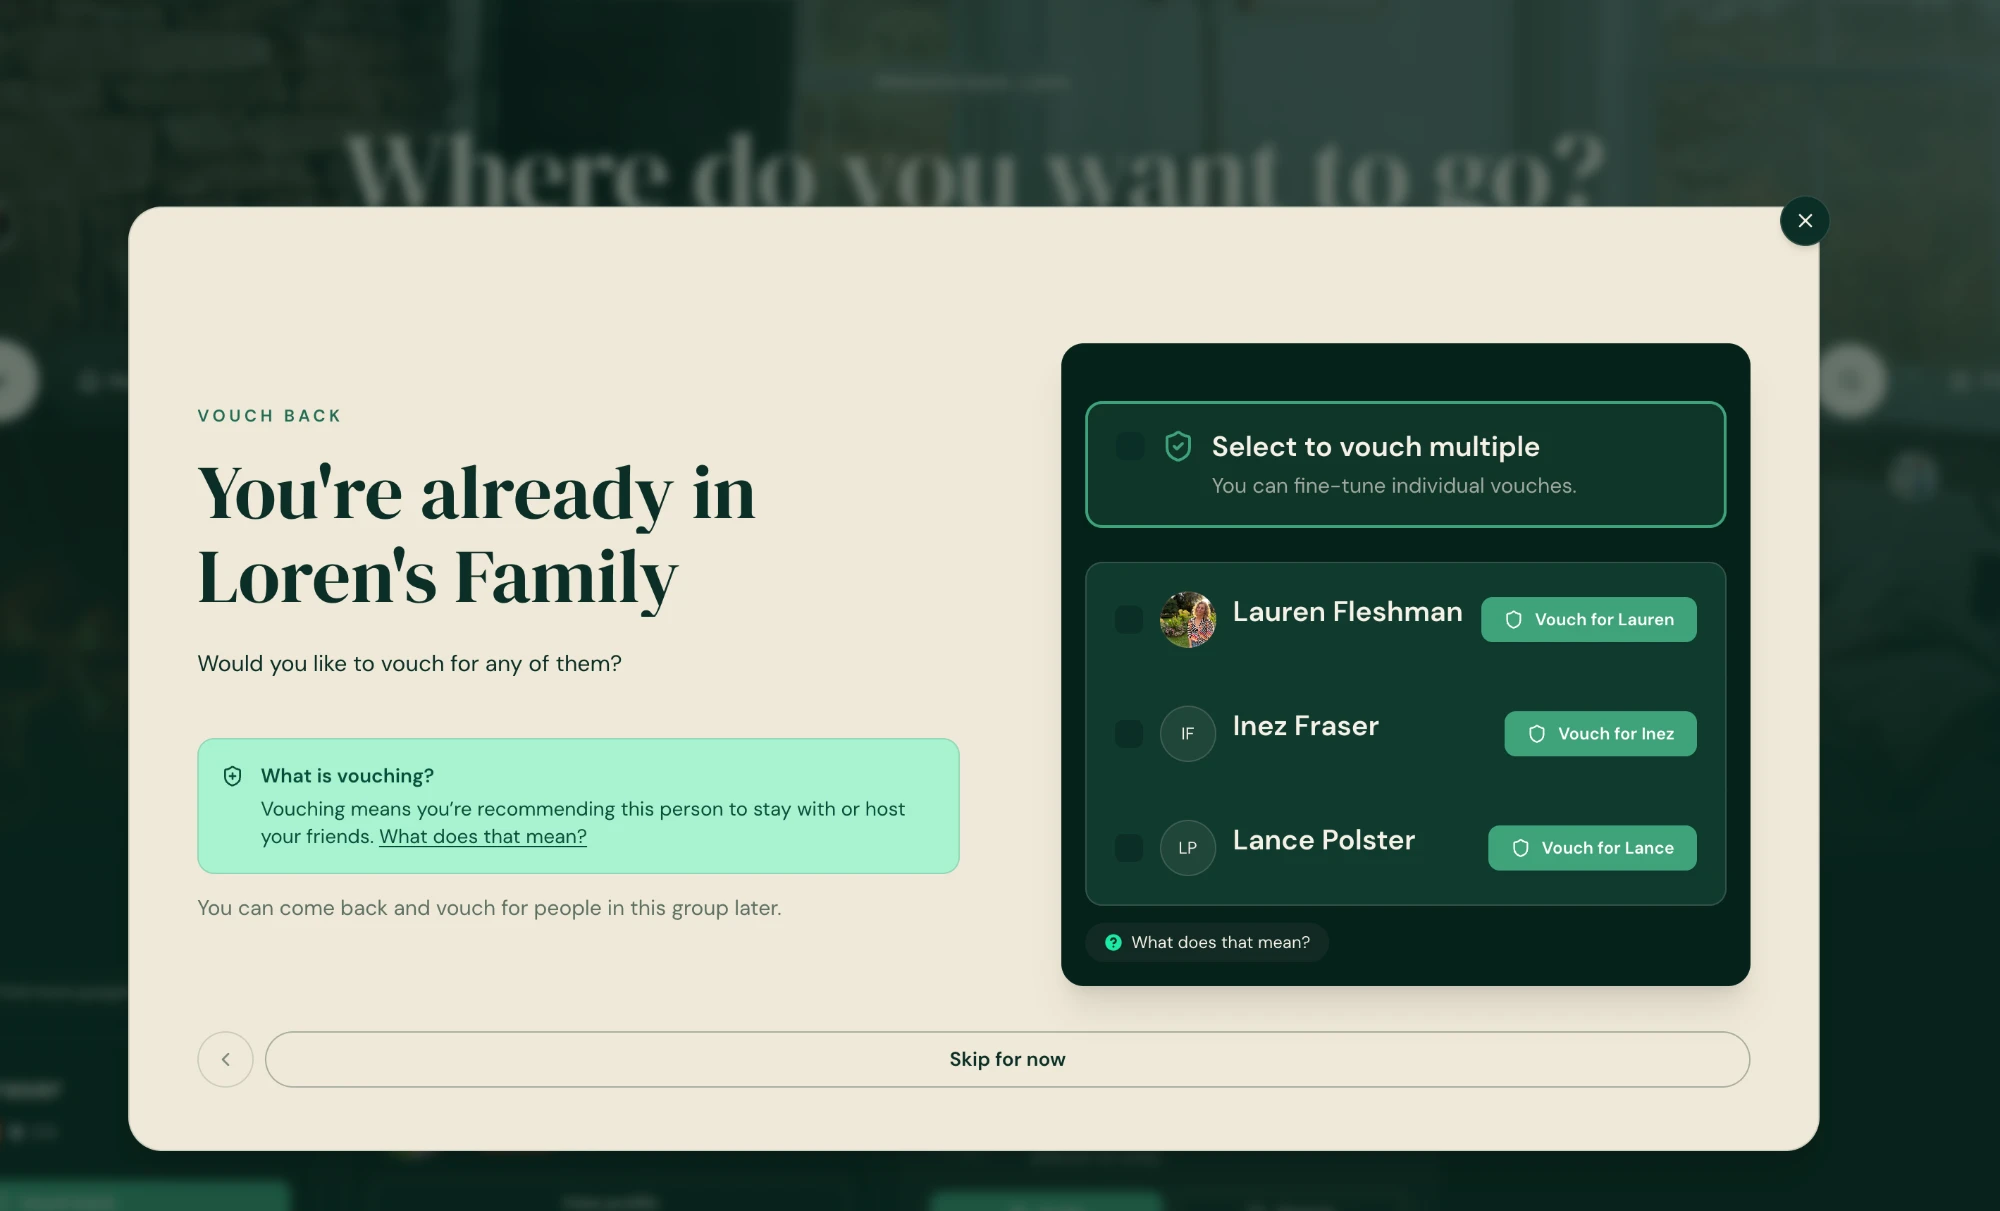The width and height of the screenshot is (2000, 1211).
Task: Click the What is vouching? heading
Action: click(347, 775)
